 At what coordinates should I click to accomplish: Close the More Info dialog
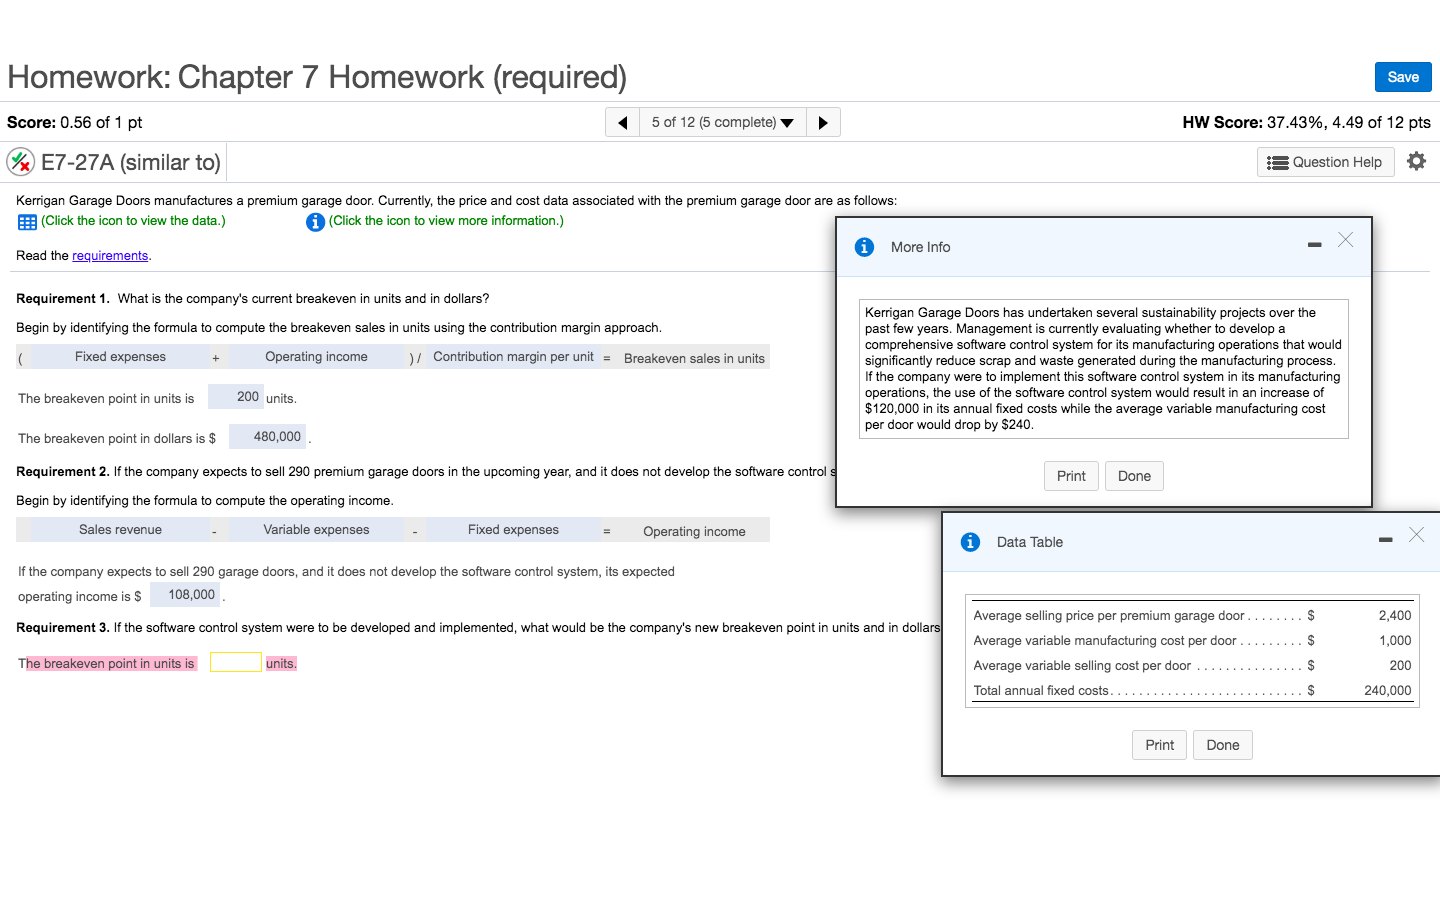click(x=1346, y=240)
